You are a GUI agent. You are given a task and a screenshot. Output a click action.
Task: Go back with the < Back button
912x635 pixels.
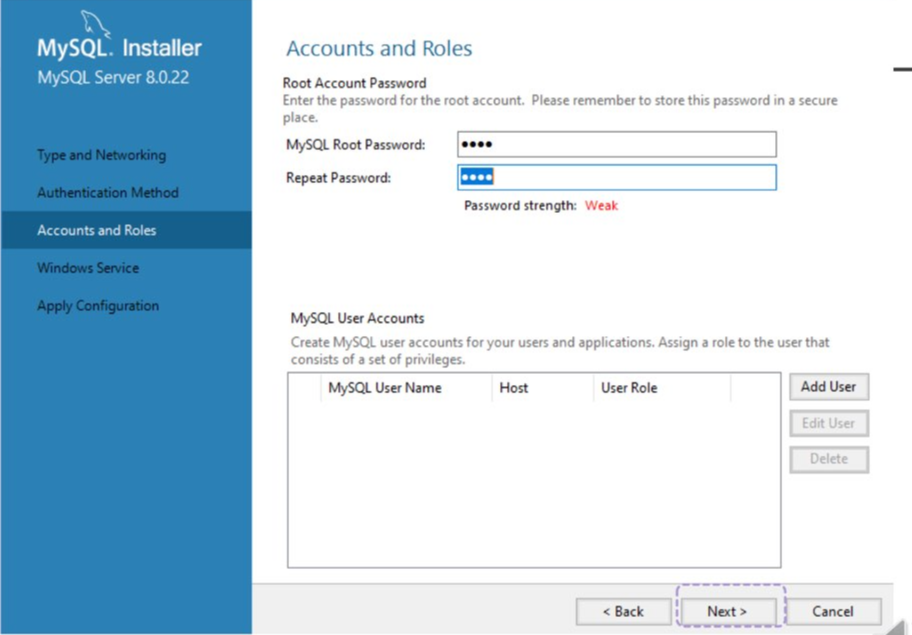624,612
